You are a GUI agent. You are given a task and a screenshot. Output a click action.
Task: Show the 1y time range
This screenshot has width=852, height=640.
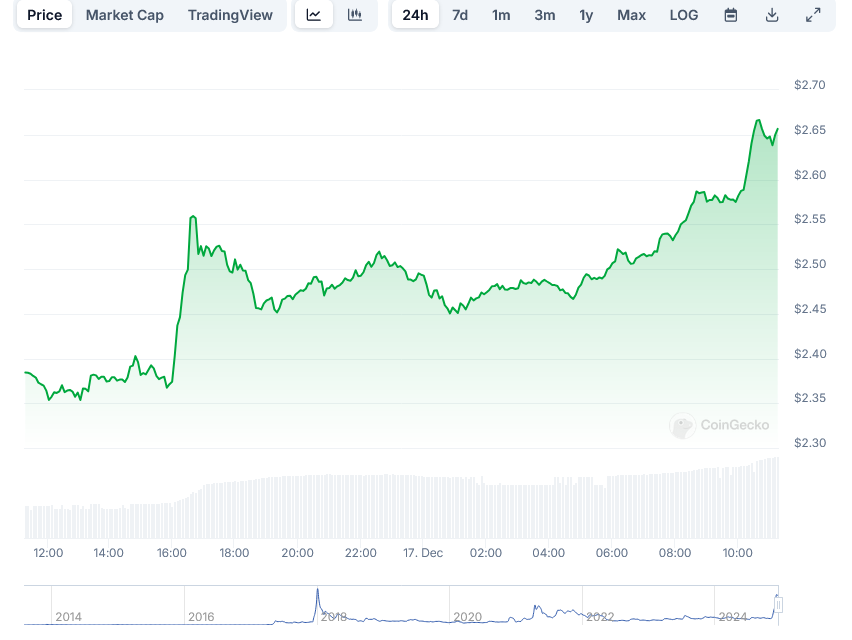586,15
